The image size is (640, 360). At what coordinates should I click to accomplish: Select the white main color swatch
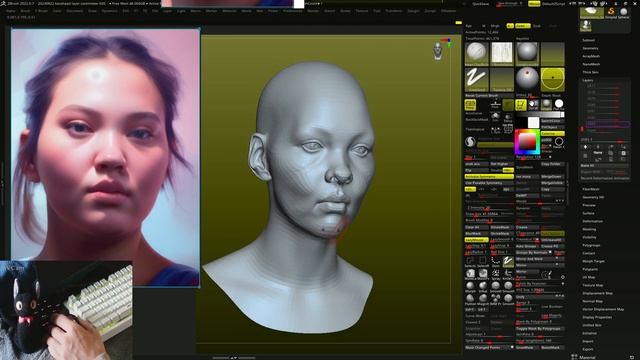(533, 122)
